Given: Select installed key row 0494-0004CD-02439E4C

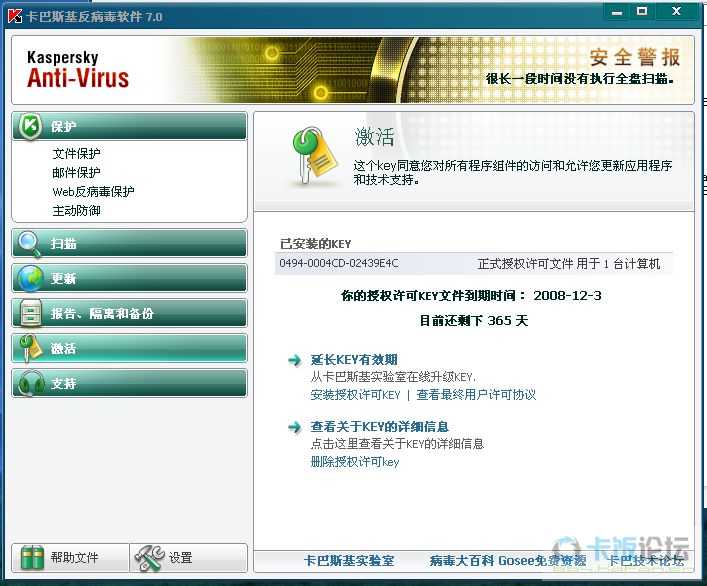Looking at the screenshot, I should coord(473,263).
